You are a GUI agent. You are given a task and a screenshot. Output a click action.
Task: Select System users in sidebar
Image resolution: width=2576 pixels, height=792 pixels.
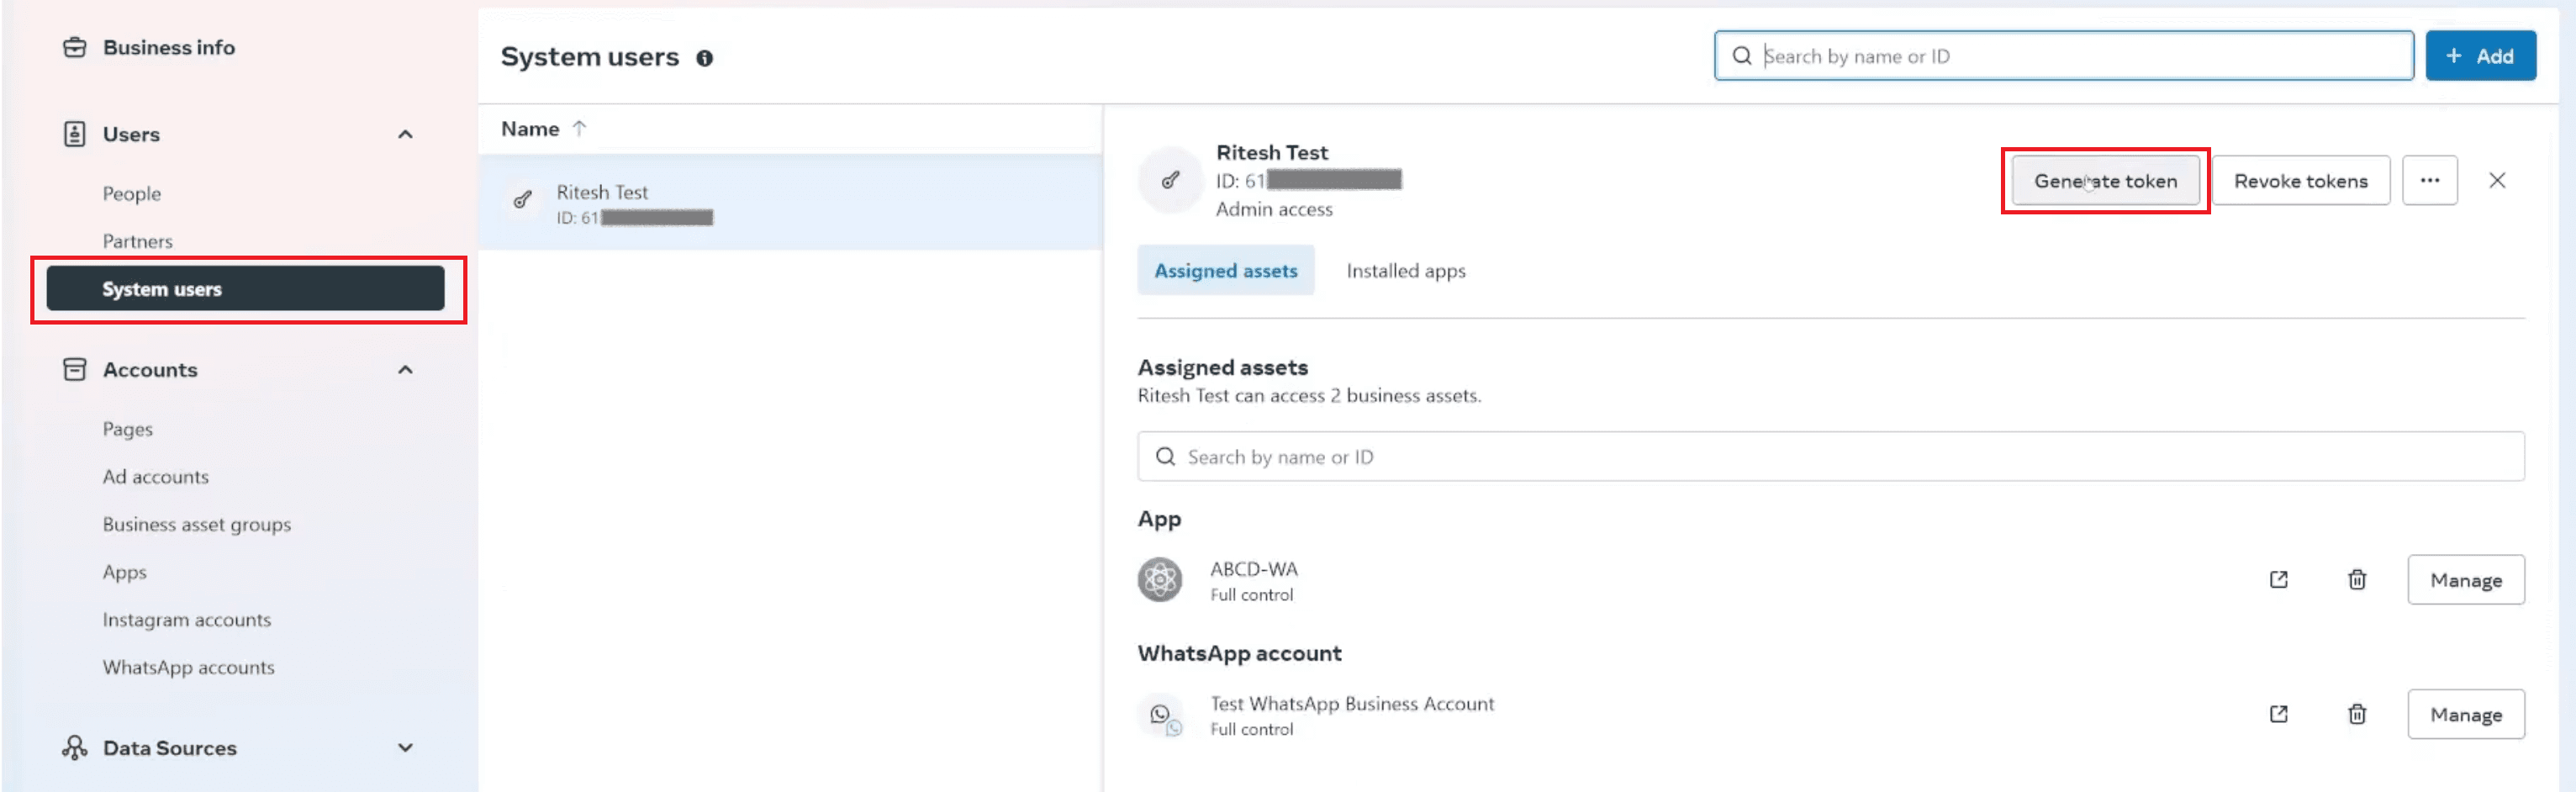[x=245, y=288]
